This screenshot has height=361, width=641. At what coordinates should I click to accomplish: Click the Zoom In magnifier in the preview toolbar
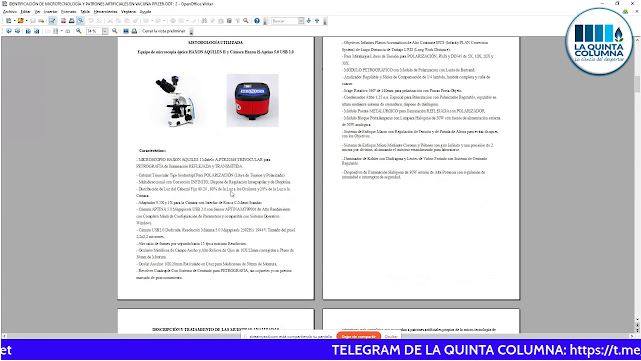[78, 31]
